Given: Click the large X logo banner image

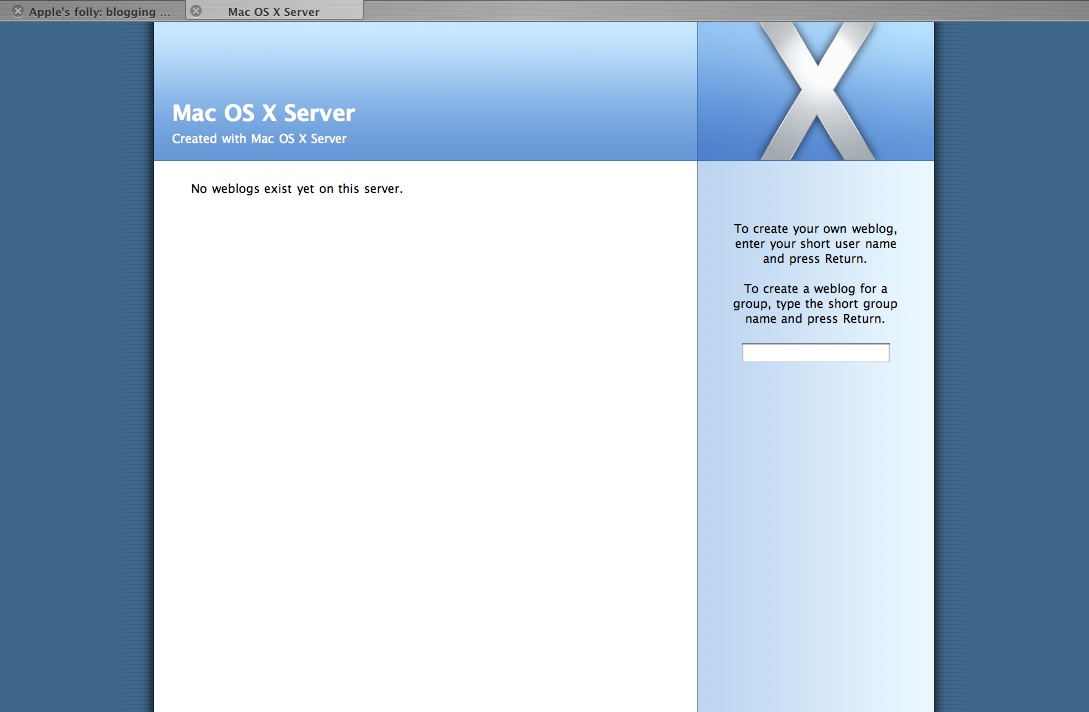Looking at the screenshot, I should pyautogui.click(x=815, y=91).
